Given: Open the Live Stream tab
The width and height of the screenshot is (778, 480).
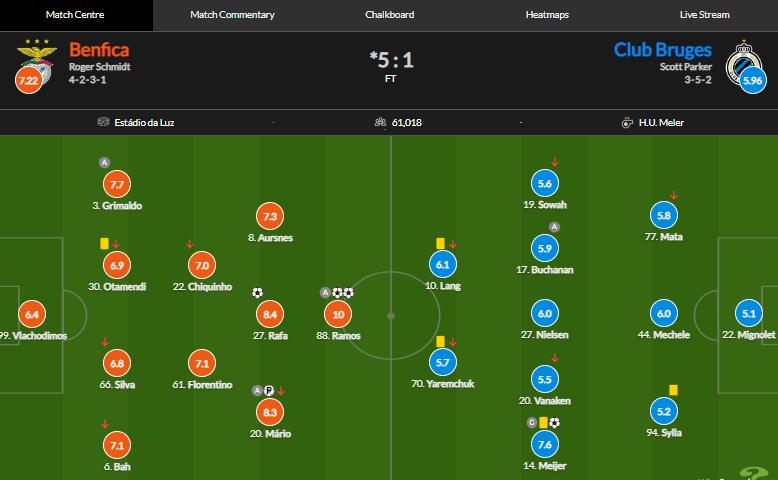Looking at the screenshot, I should pos(704,15).
